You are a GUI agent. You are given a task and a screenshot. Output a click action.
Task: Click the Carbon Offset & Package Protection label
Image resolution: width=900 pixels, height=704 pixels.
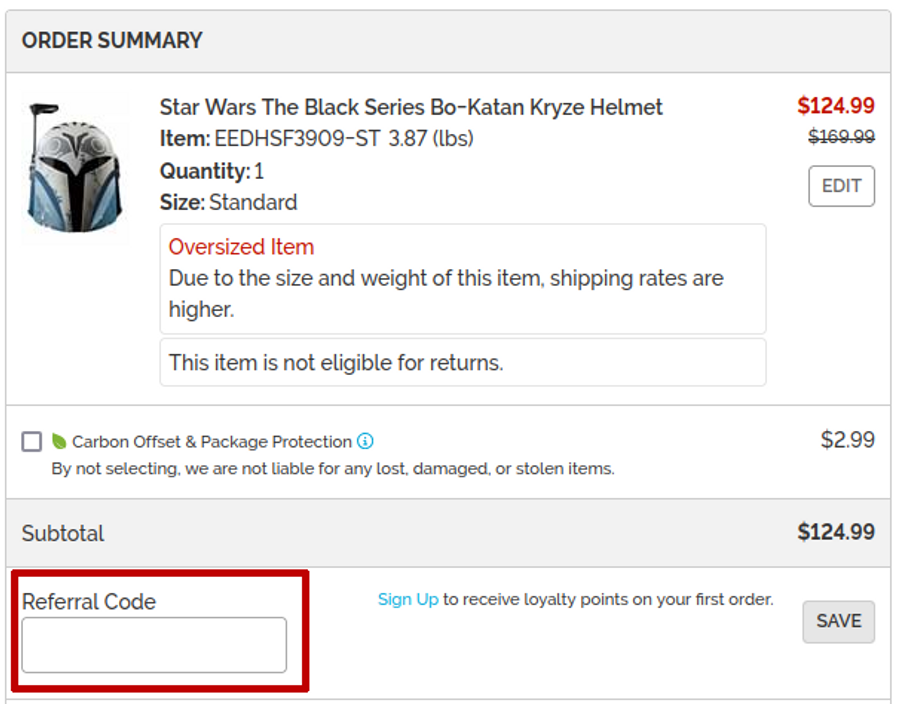click(212, 442)
